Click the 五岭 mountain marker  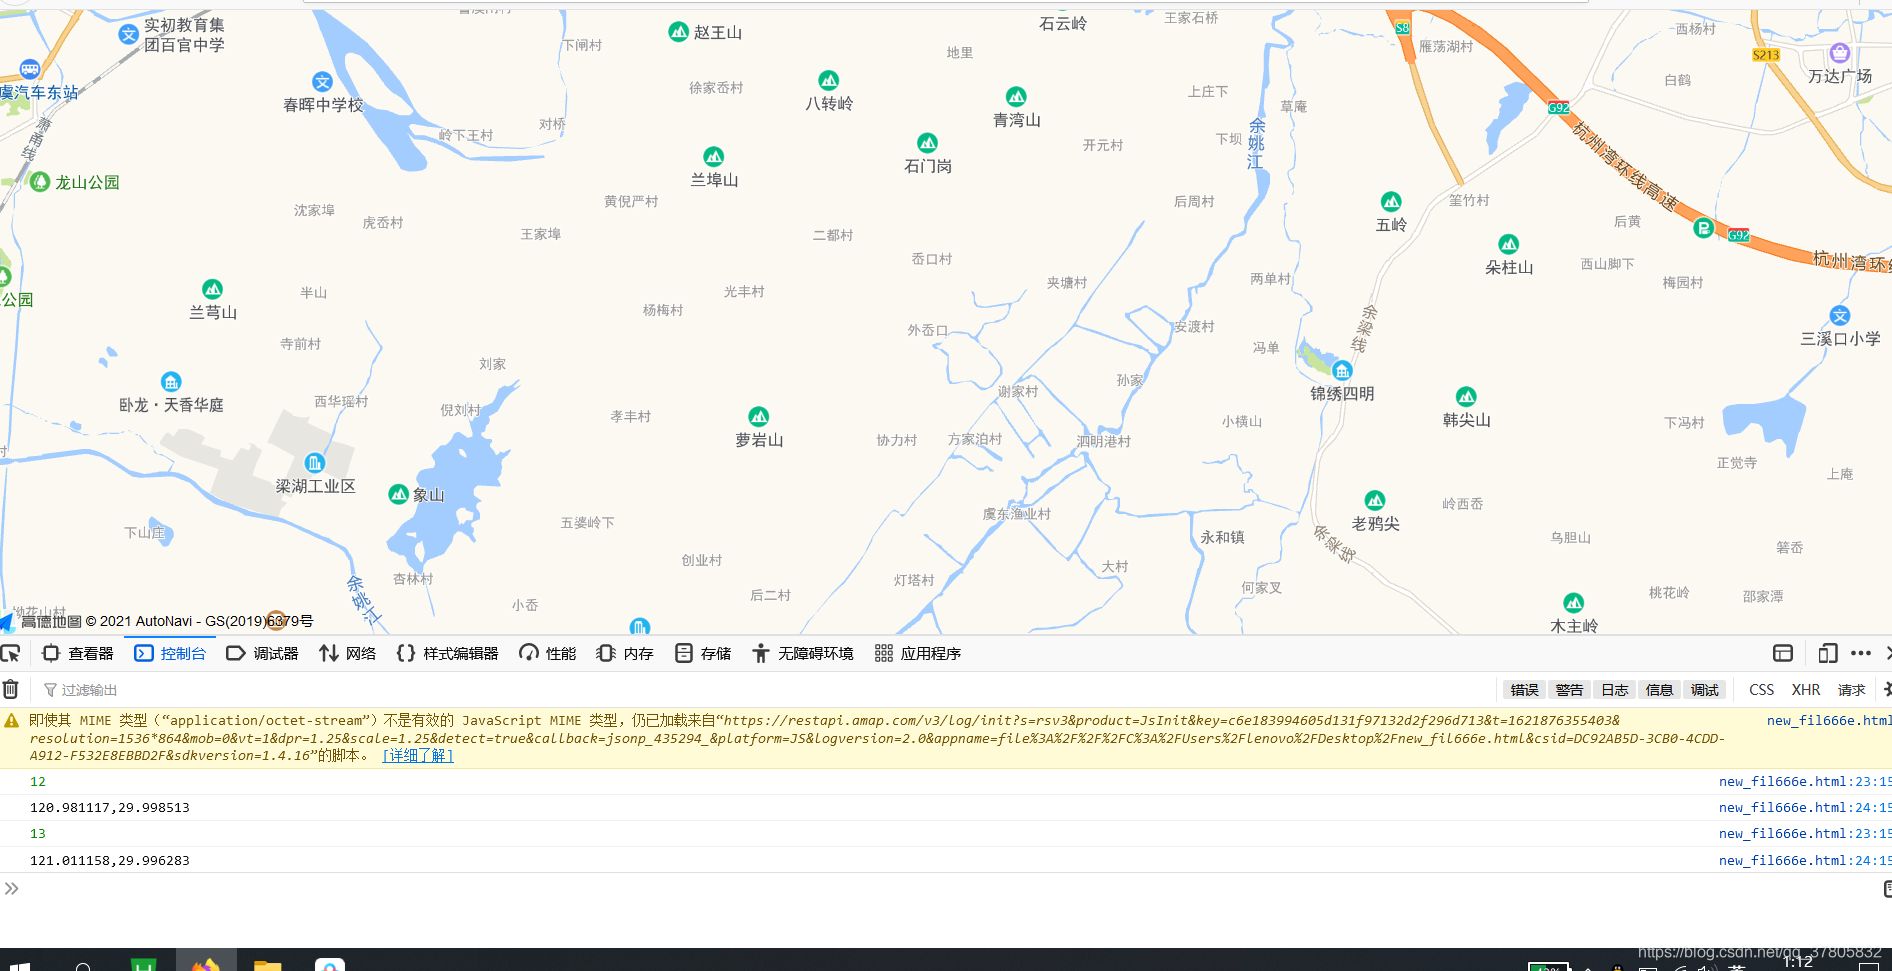(x=1391, y=201)
